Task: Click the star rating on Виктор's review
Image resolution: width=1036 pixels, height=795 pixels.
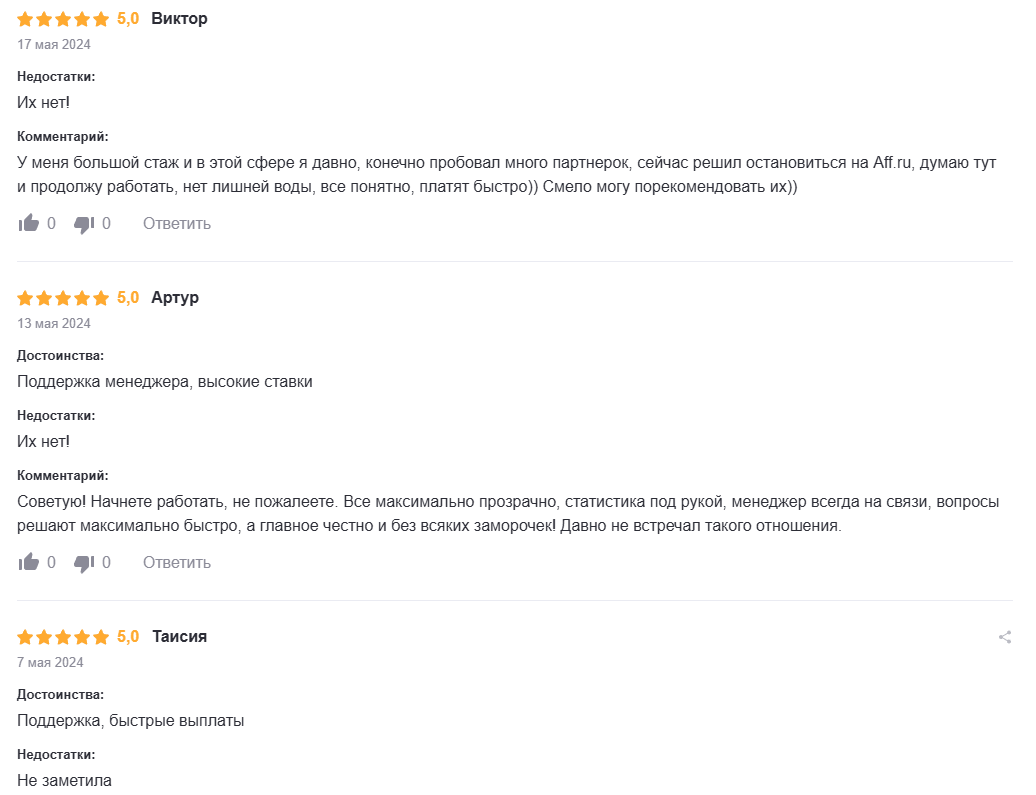Action: tap(63, 19)
